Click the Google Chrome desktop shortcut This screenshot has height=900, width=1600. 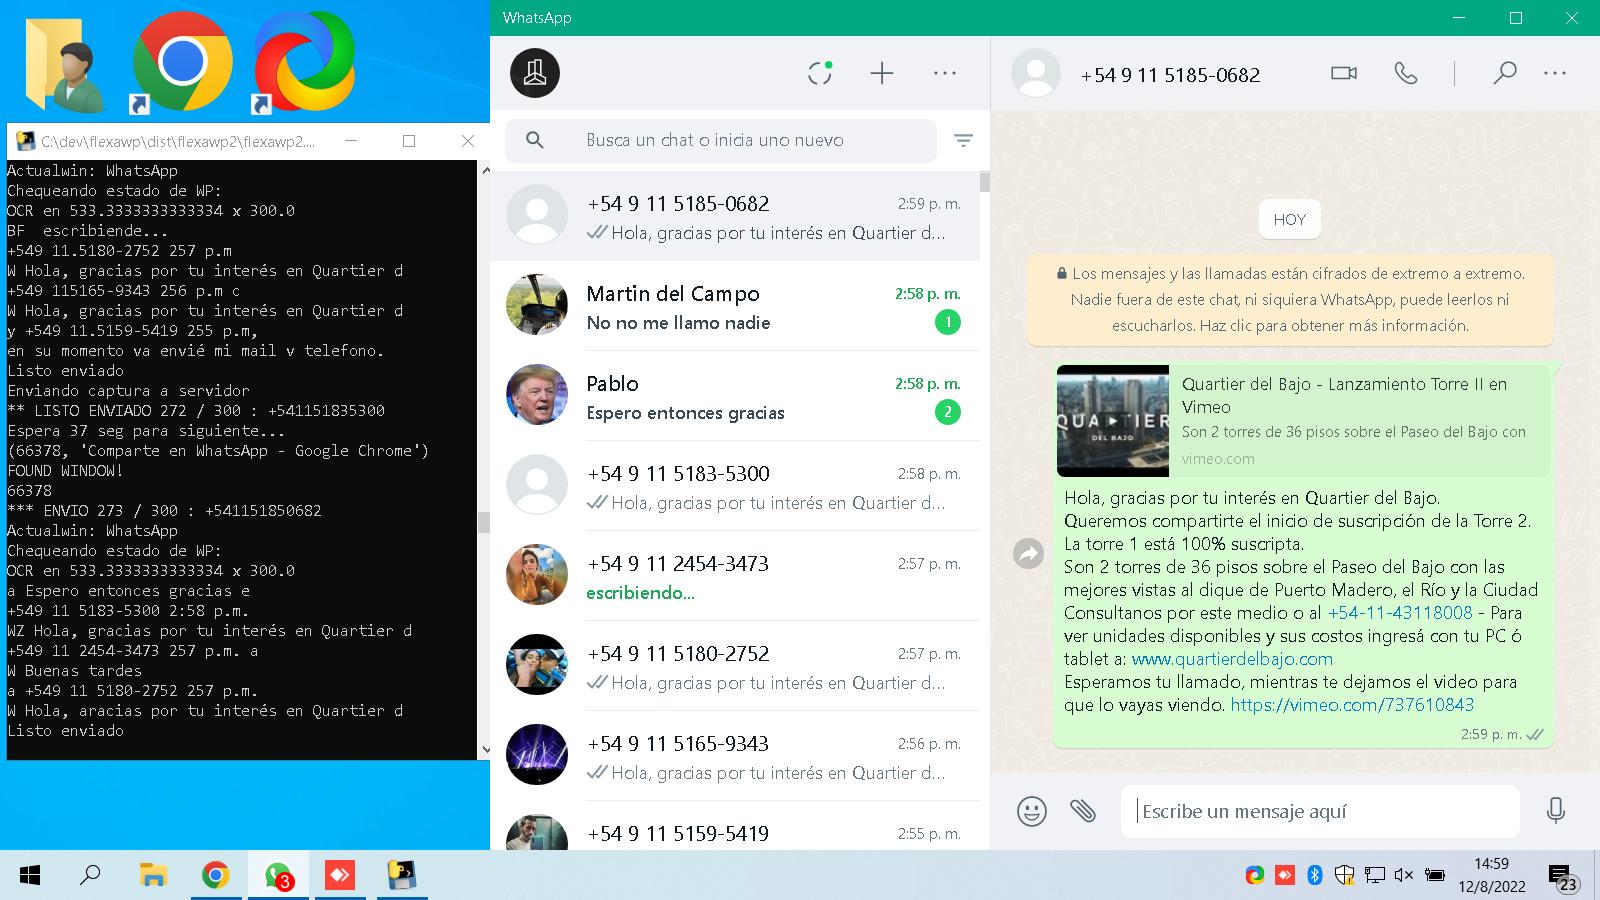tap(182, 62)
